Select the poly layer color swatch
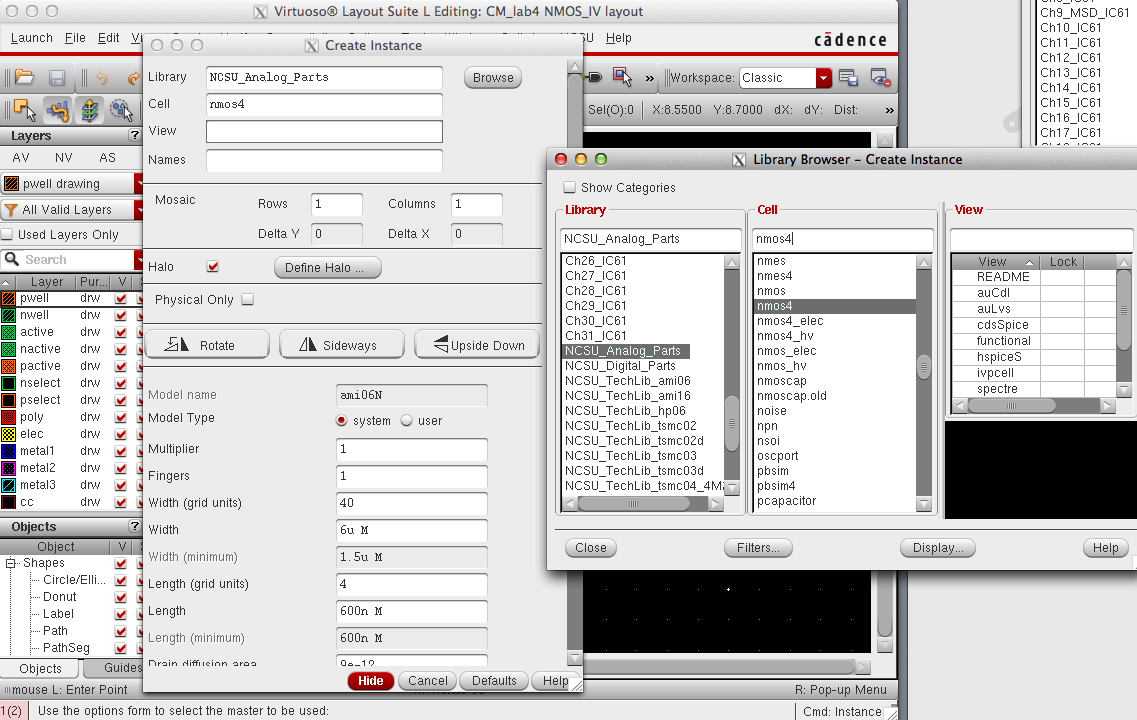 coord(9,417)
